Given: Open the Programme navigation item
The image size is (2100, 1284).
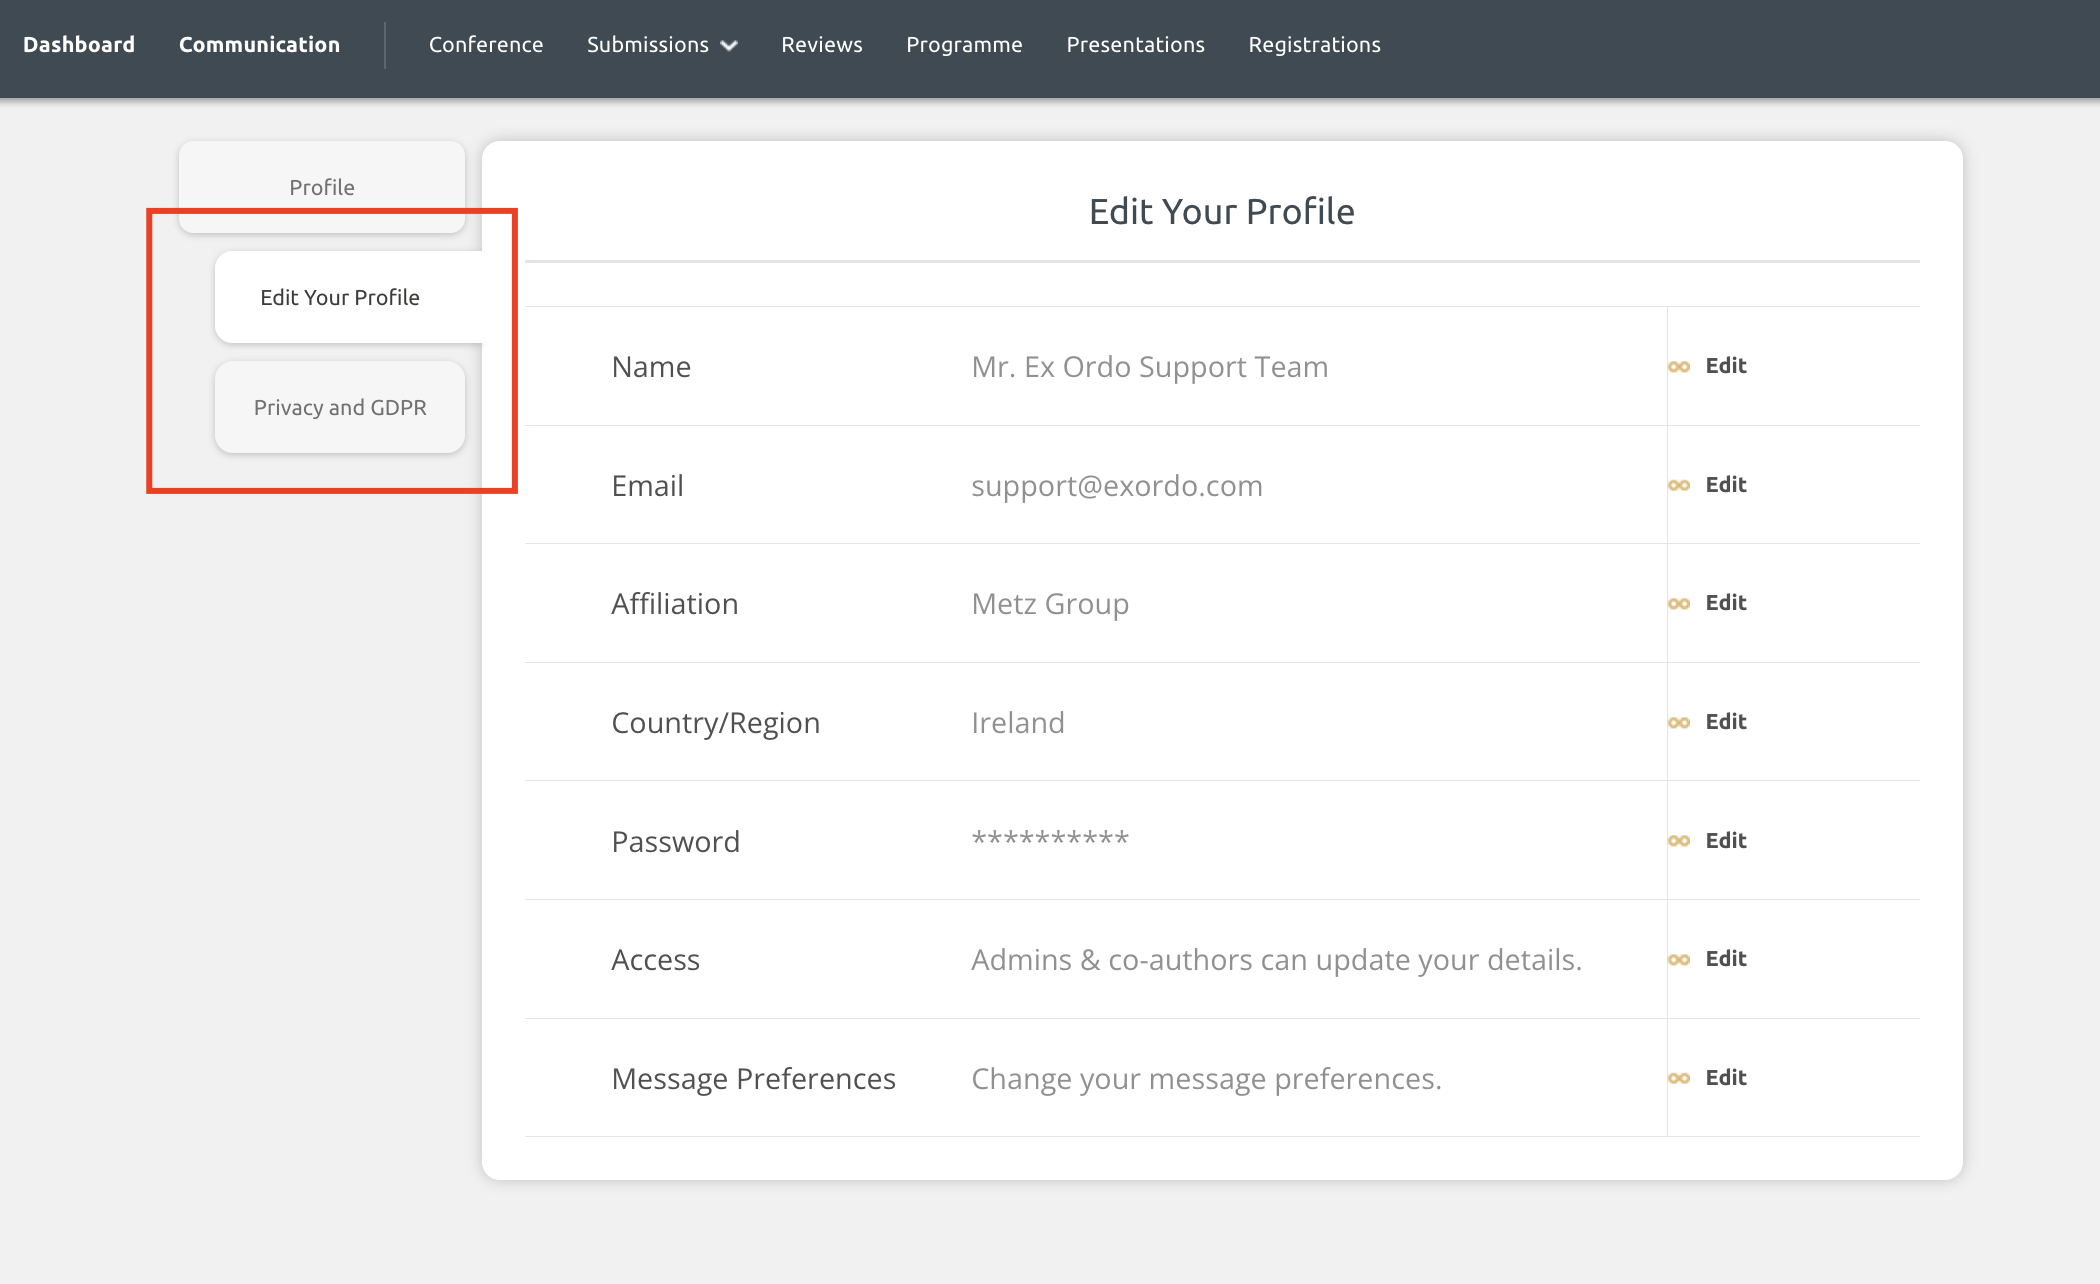Looking at the screenshot, I should tap(964, 45).
